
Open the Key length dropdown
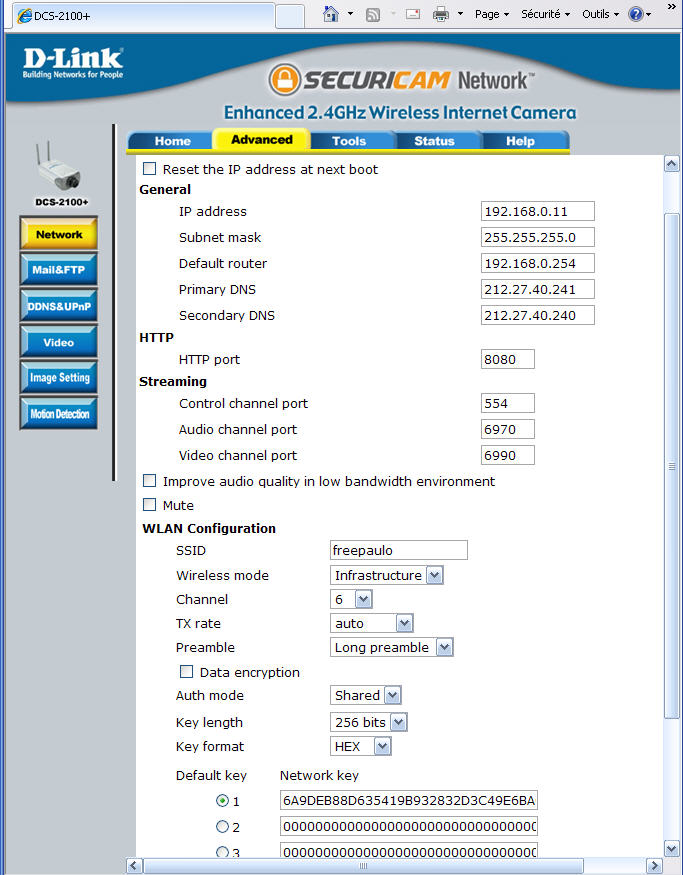[369, 722]
